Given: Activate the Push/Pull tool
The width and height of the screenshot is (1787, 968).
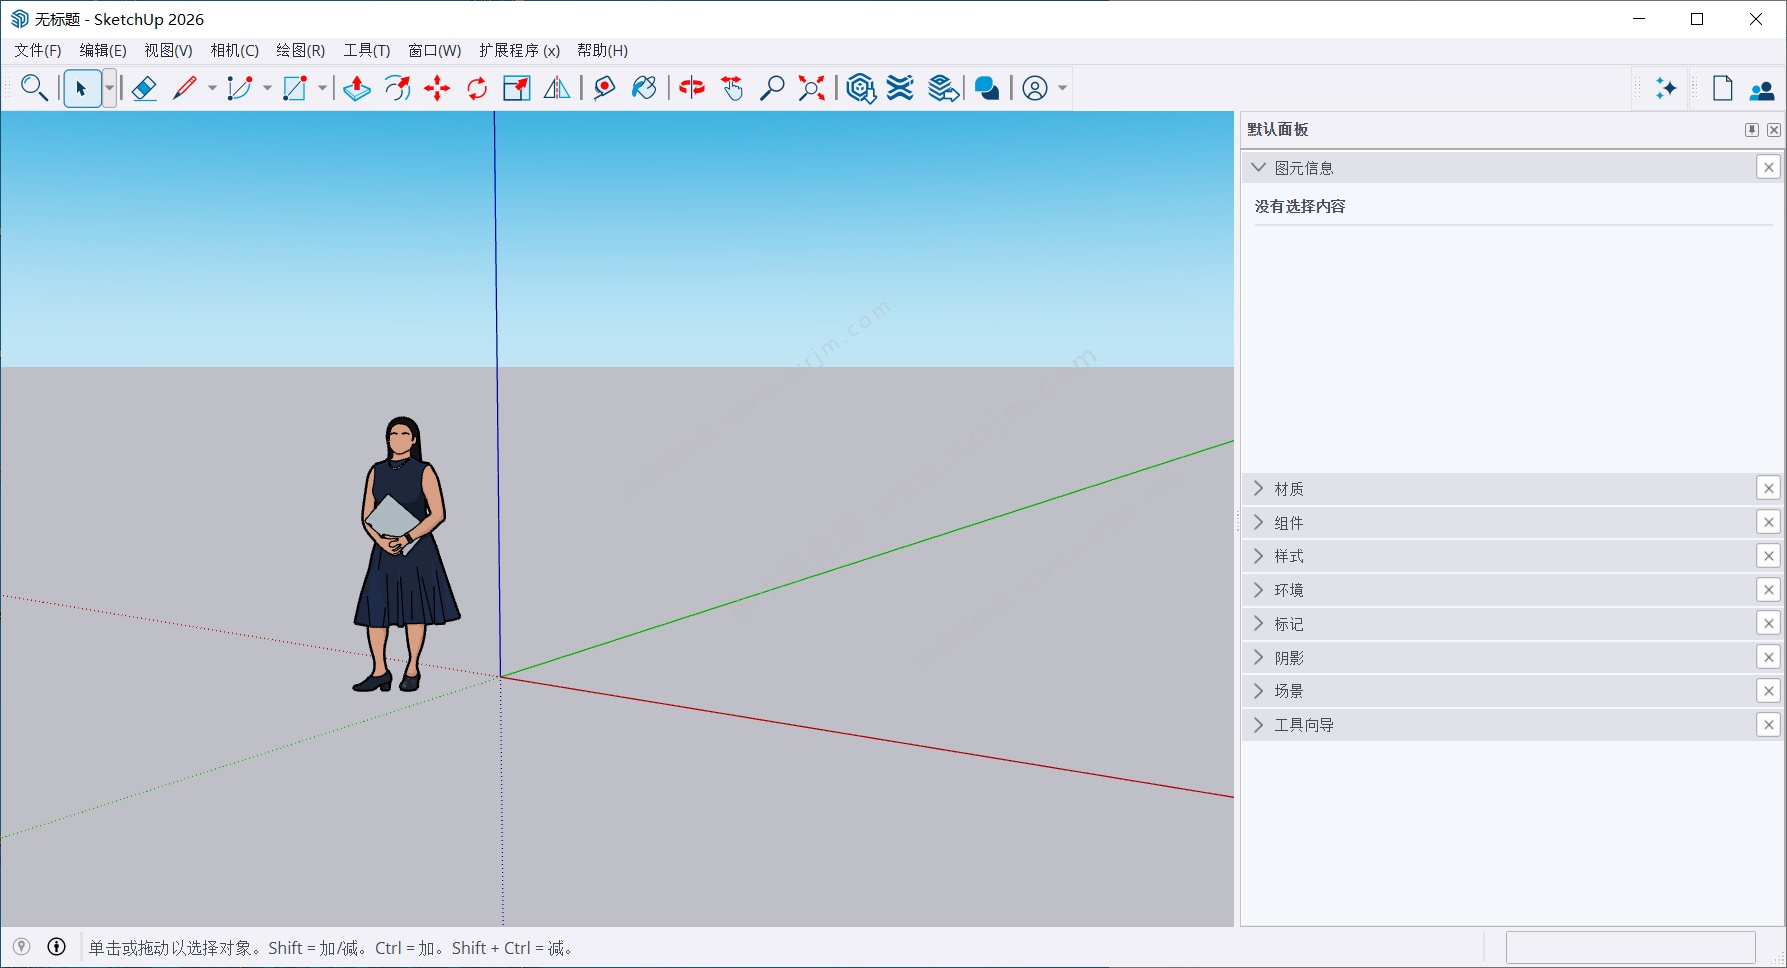Looking at the screenshot, I should [356, 88].
